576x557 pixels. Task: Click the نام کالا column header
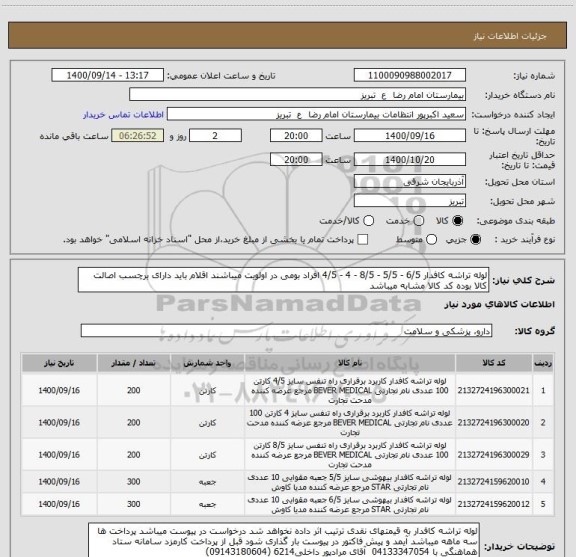pyautogui.click(x=350, y=363)
